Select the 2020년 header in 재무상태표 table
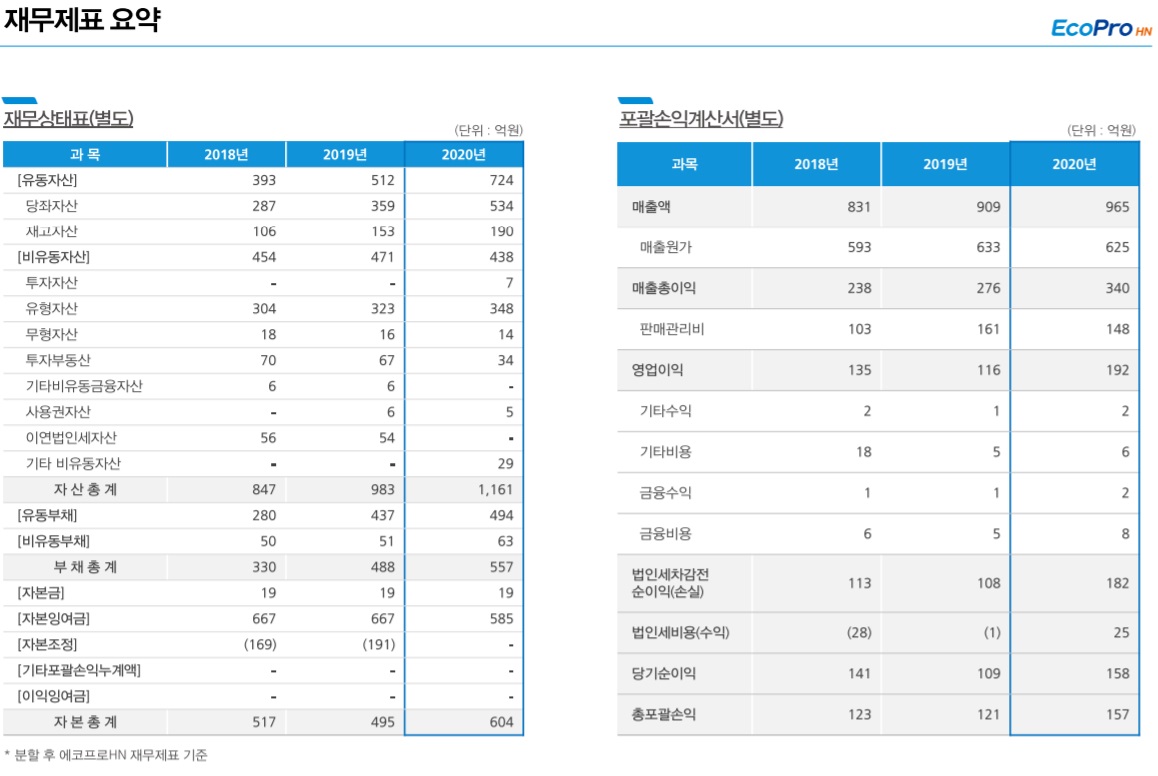 click(x=464, y=154)
